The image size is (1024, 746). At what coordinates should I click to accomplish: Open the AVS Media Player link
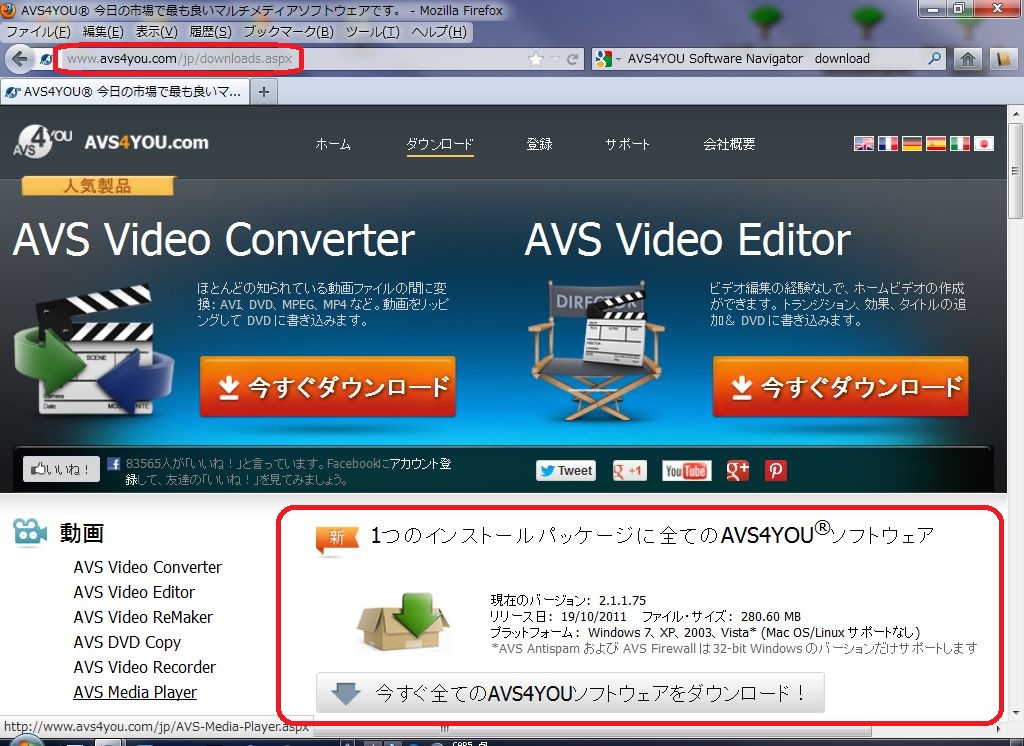[x=135, y=692]
